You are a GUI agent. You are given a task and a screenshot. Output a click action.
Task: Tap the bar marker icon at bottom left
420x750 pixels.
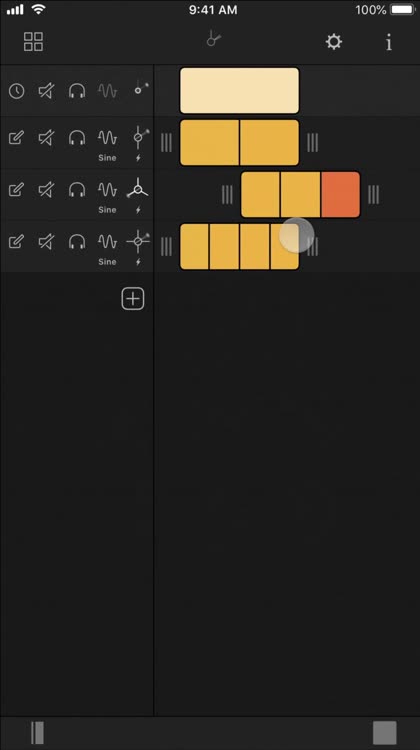tap(37, 733)
